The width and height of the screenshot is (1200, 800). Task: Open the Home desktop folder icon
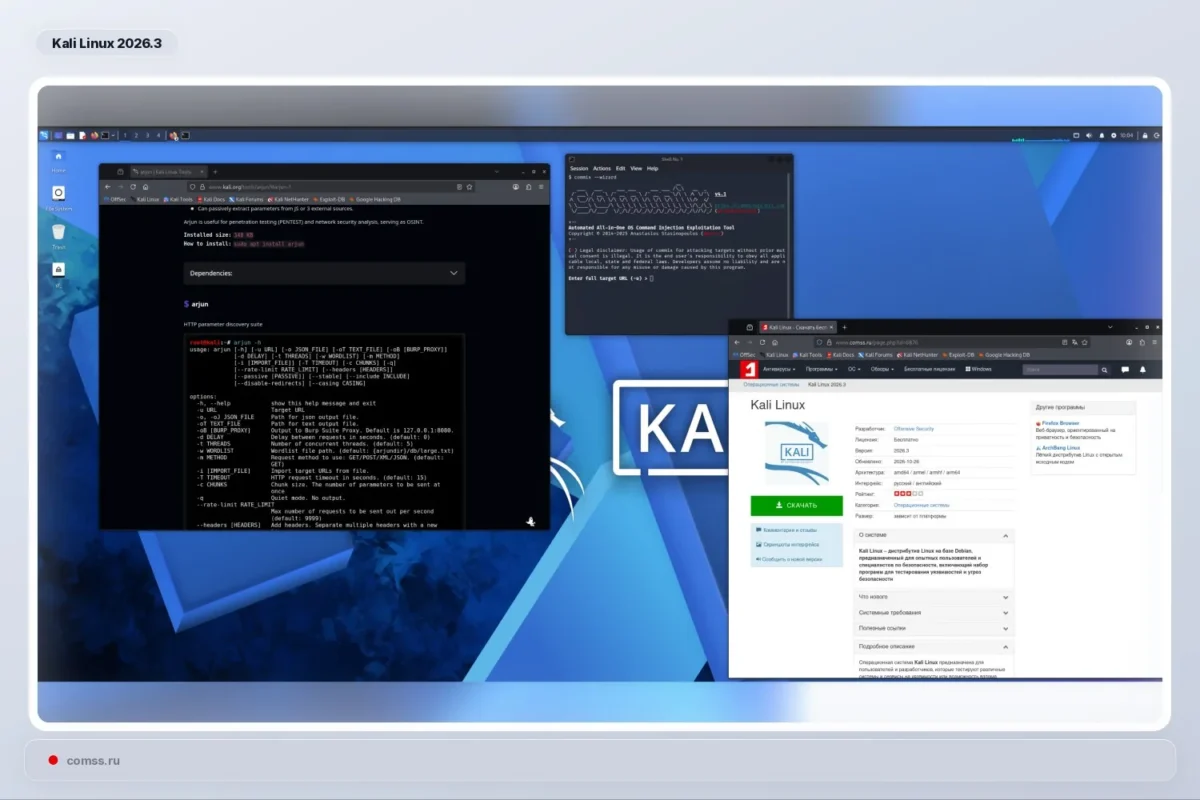[x=58, y=157]
